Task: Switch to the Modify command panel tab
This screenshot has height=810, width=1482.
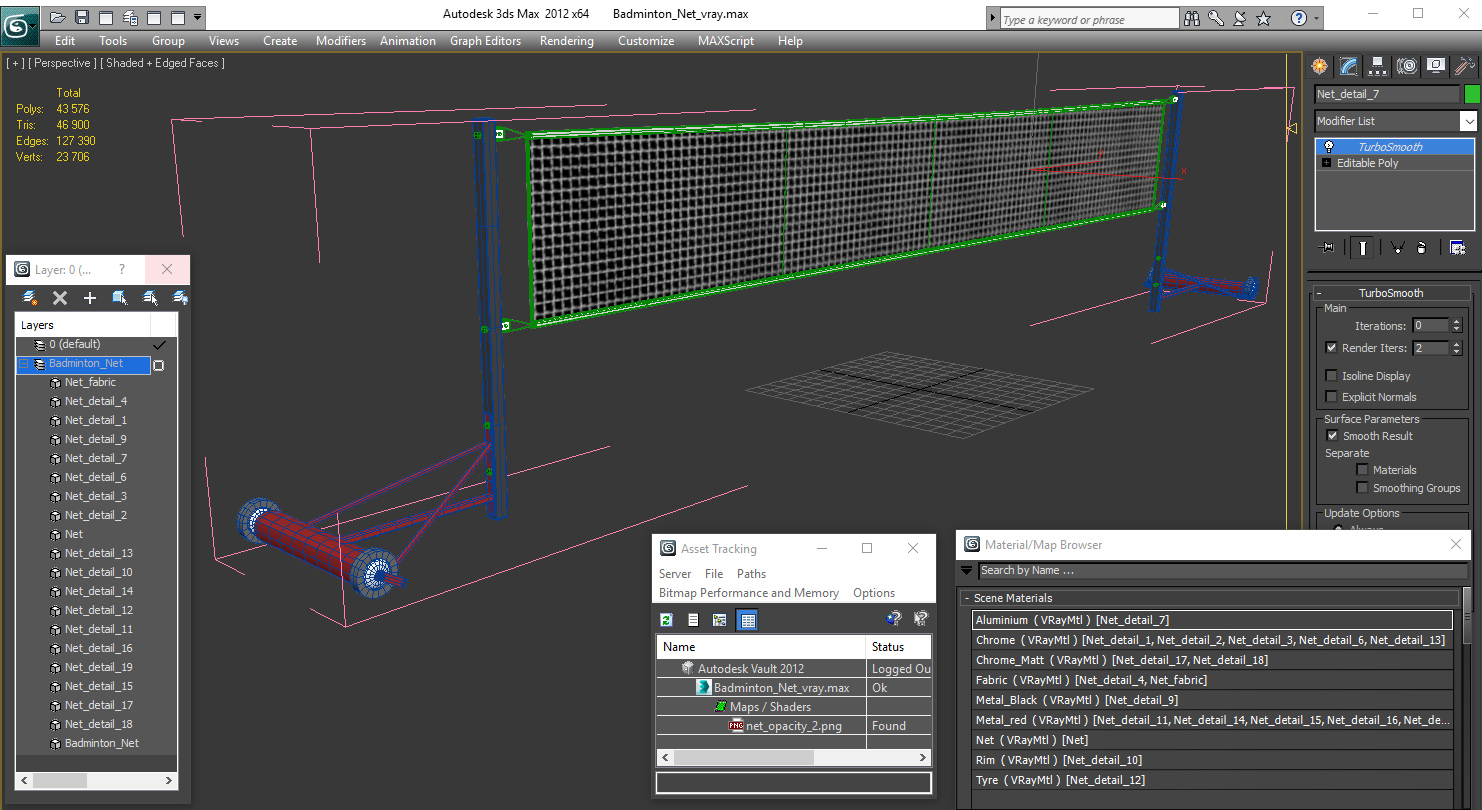Action: [1349, 66]
